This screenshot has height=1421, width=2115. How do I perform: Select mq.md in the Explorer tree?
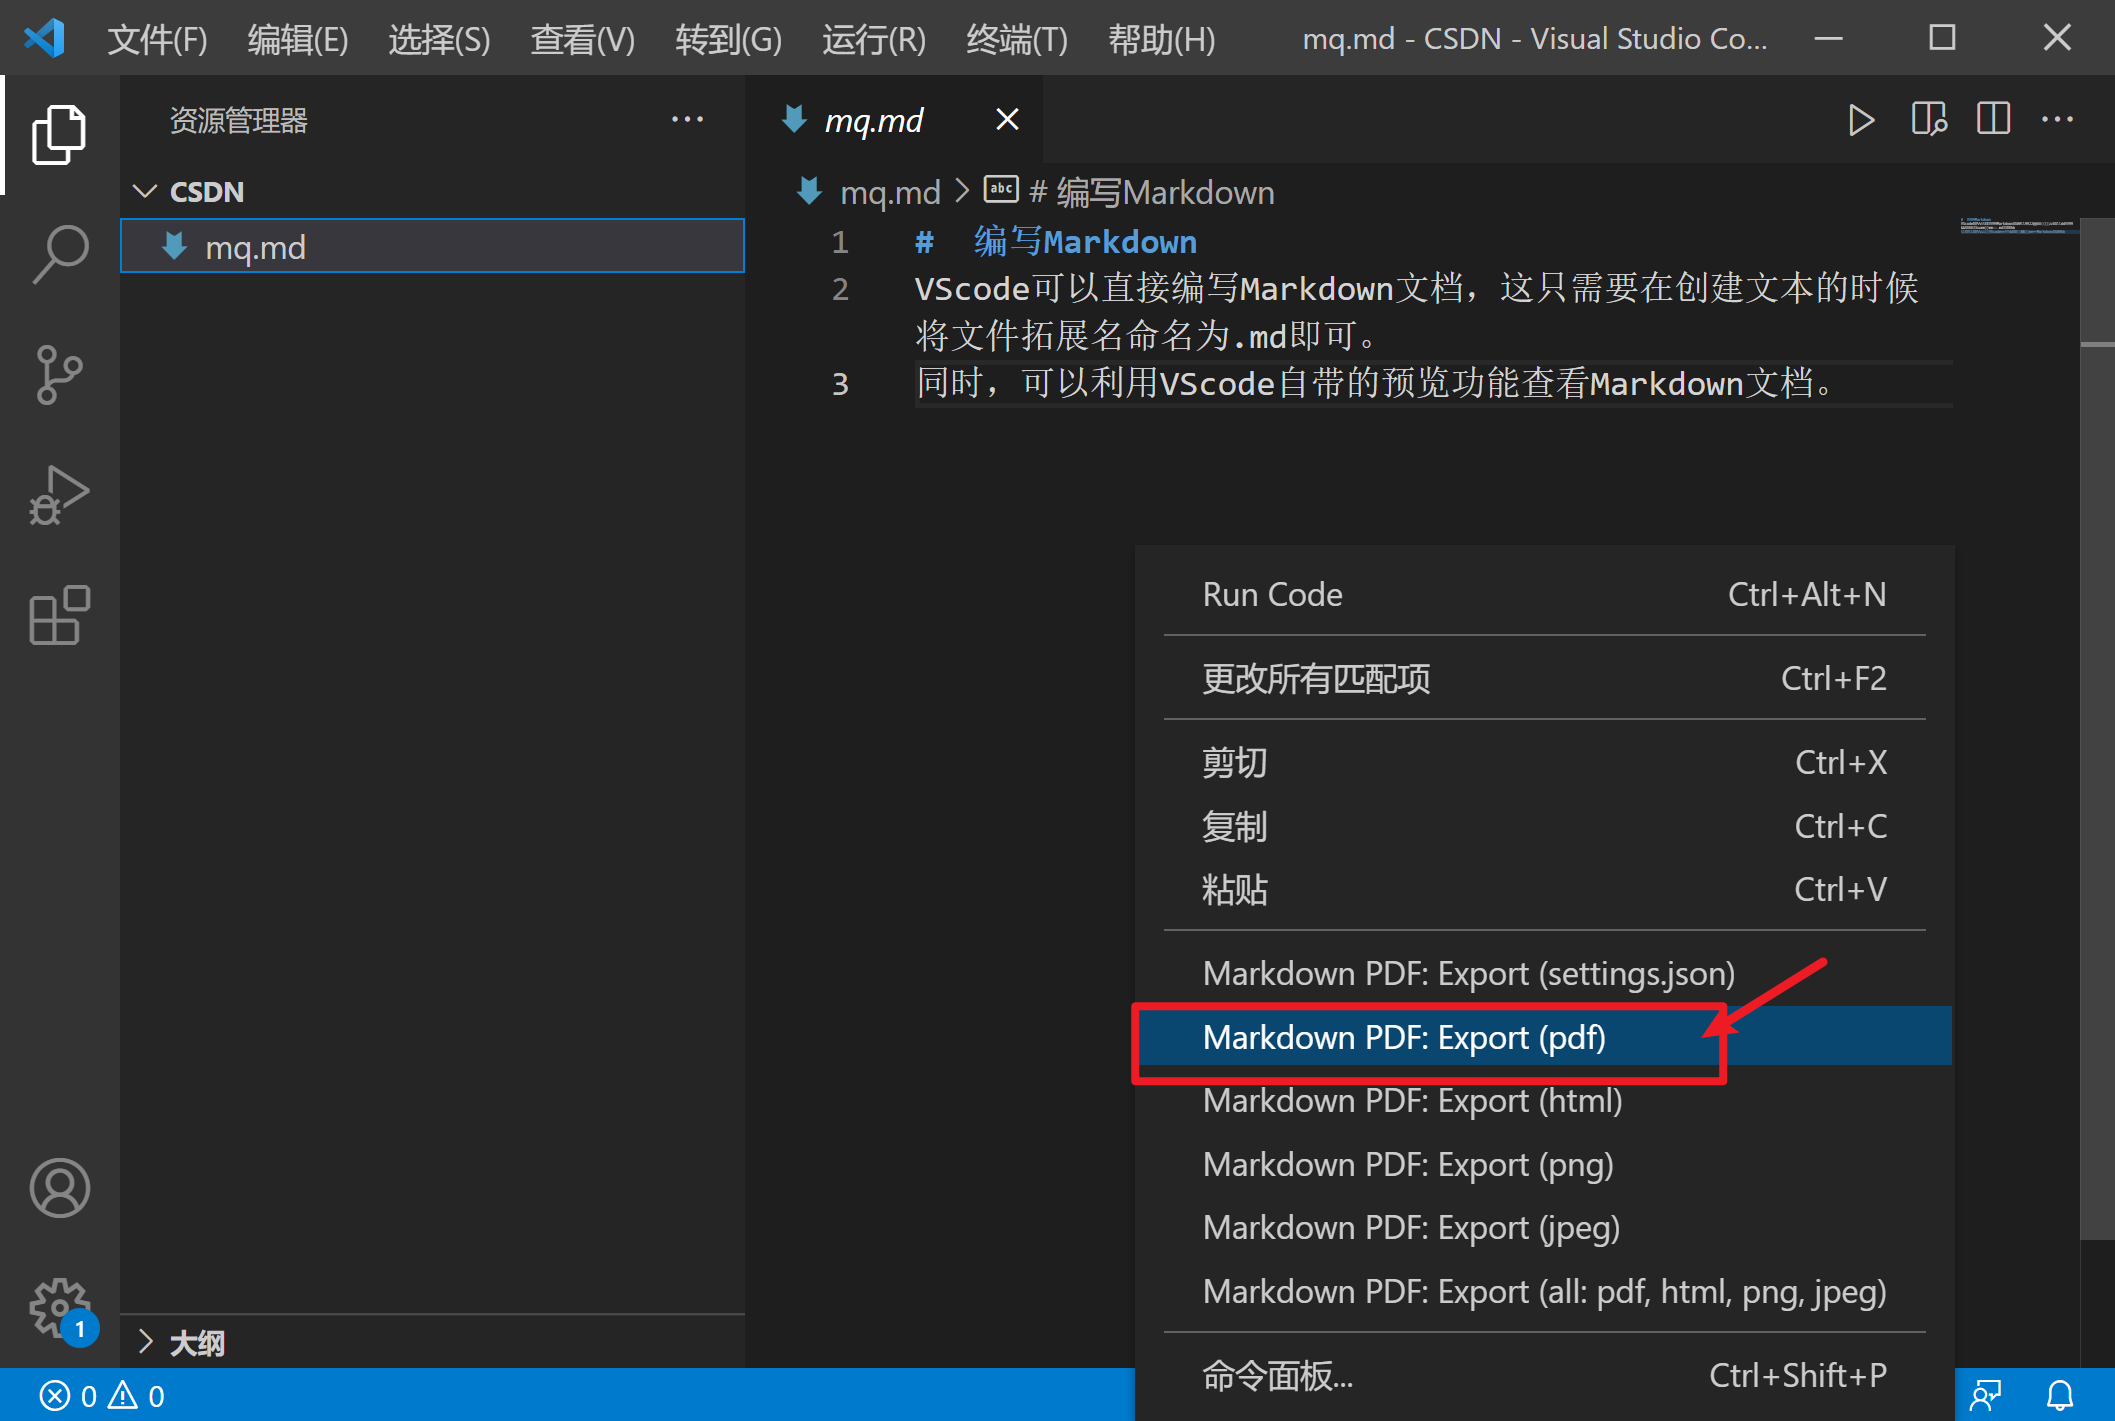[x=256, y=246]
